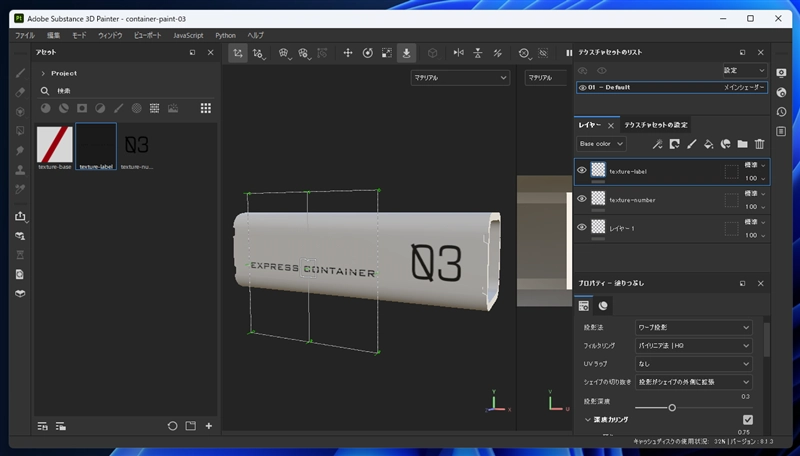
Task: Open the 投影法 ワープ投影 dropdown
Action: click(694, 327)
